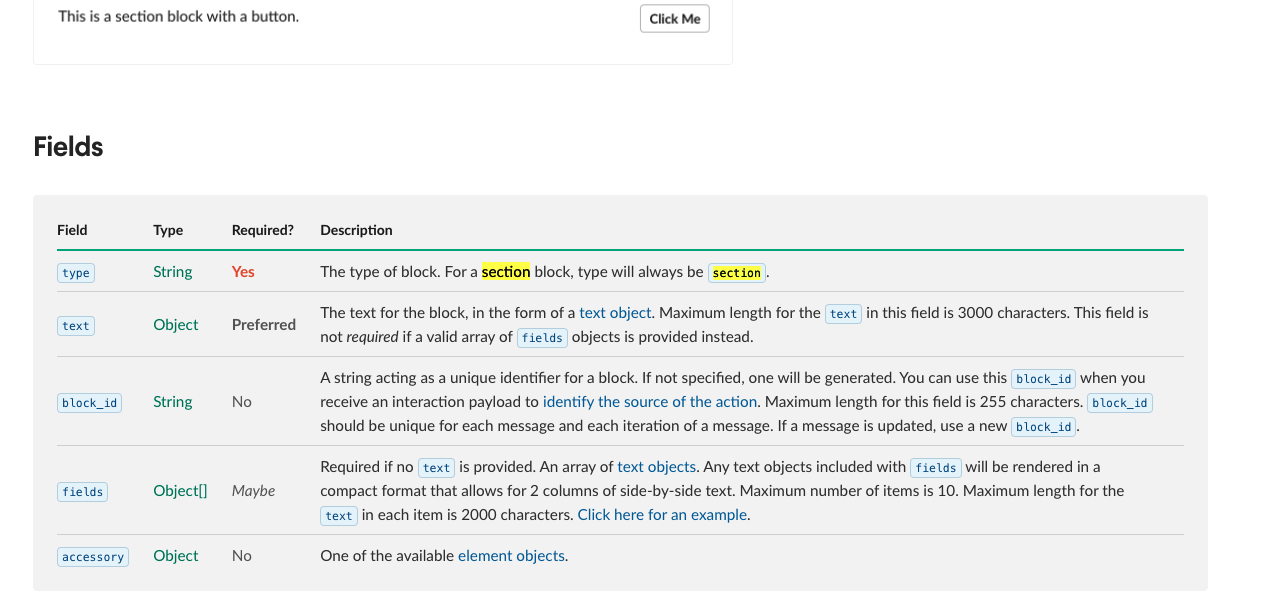Click the "accessory" field name tag
Image resolution: width=1273 pixels, height=614 pixels.
point(93,557)
